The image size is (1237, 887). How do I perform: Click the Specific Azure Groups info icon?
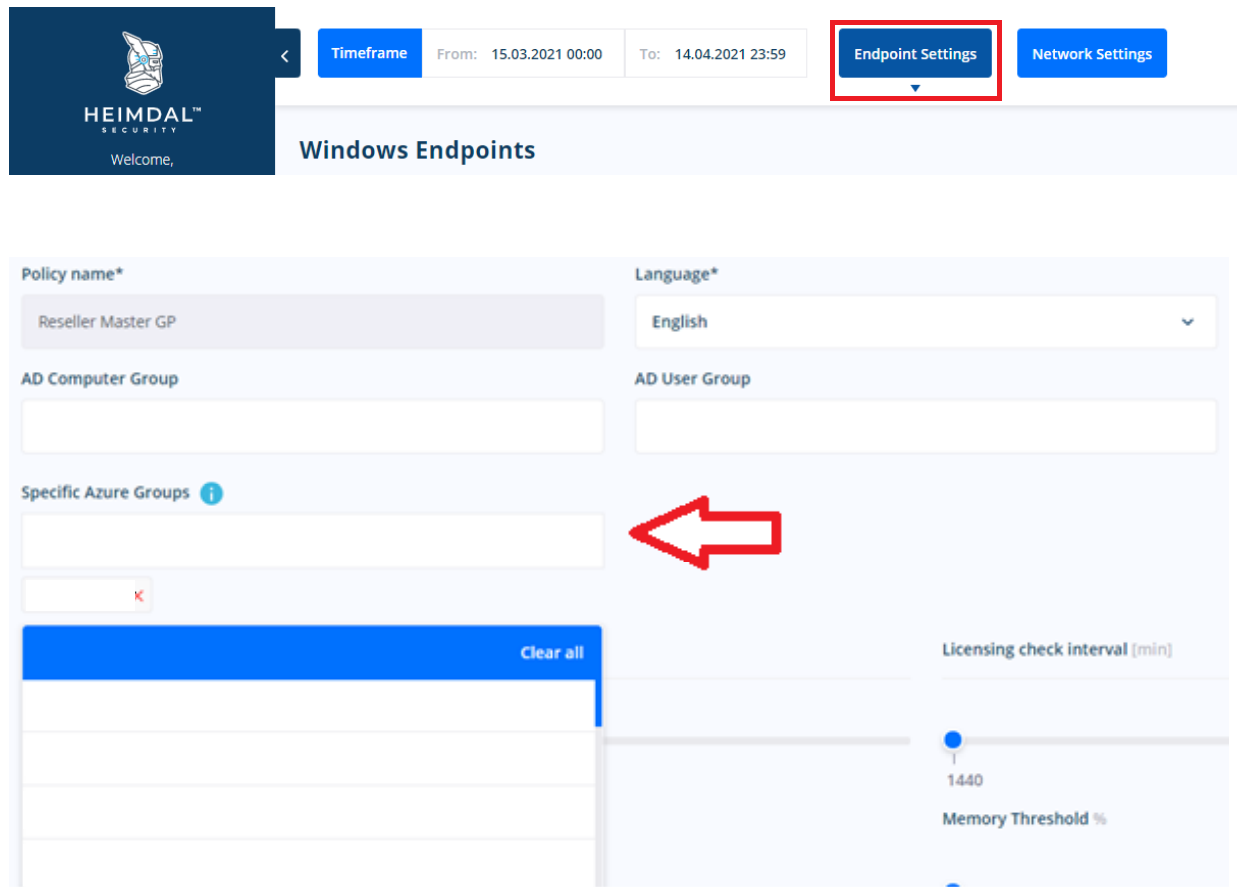pos(211,493)
